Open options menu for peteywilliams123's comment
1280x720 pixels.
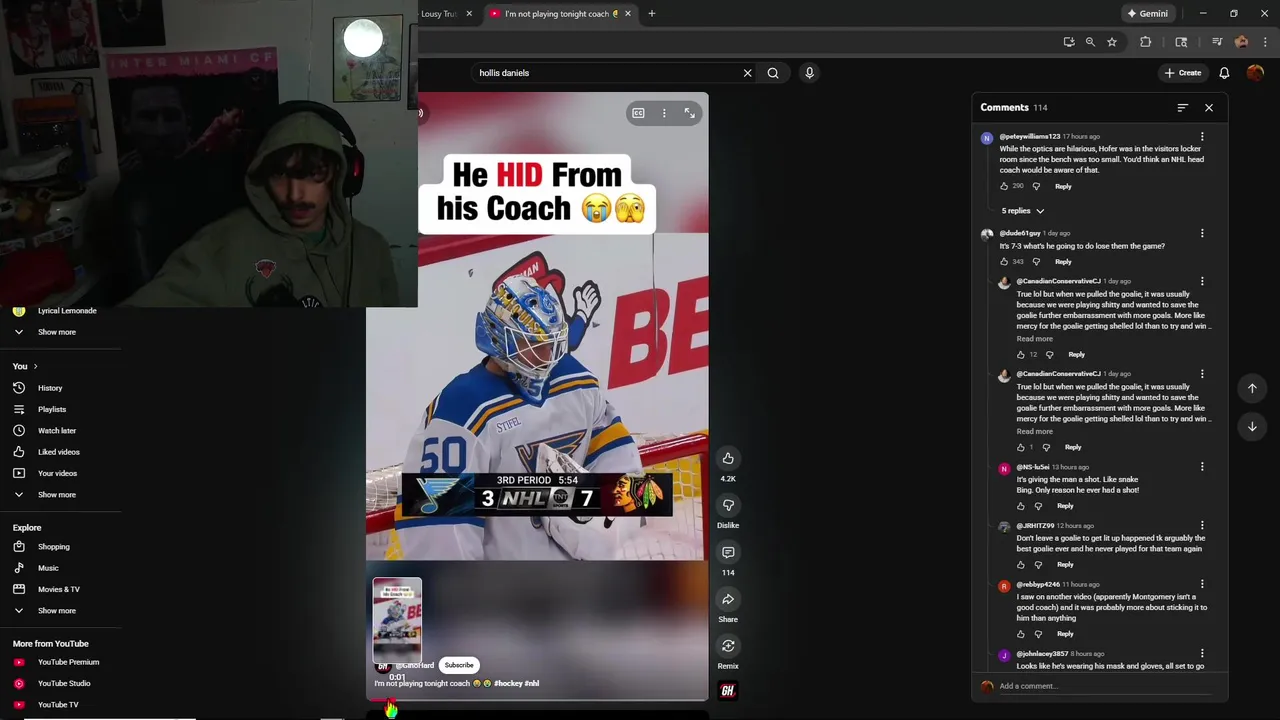click(1202, 137)
